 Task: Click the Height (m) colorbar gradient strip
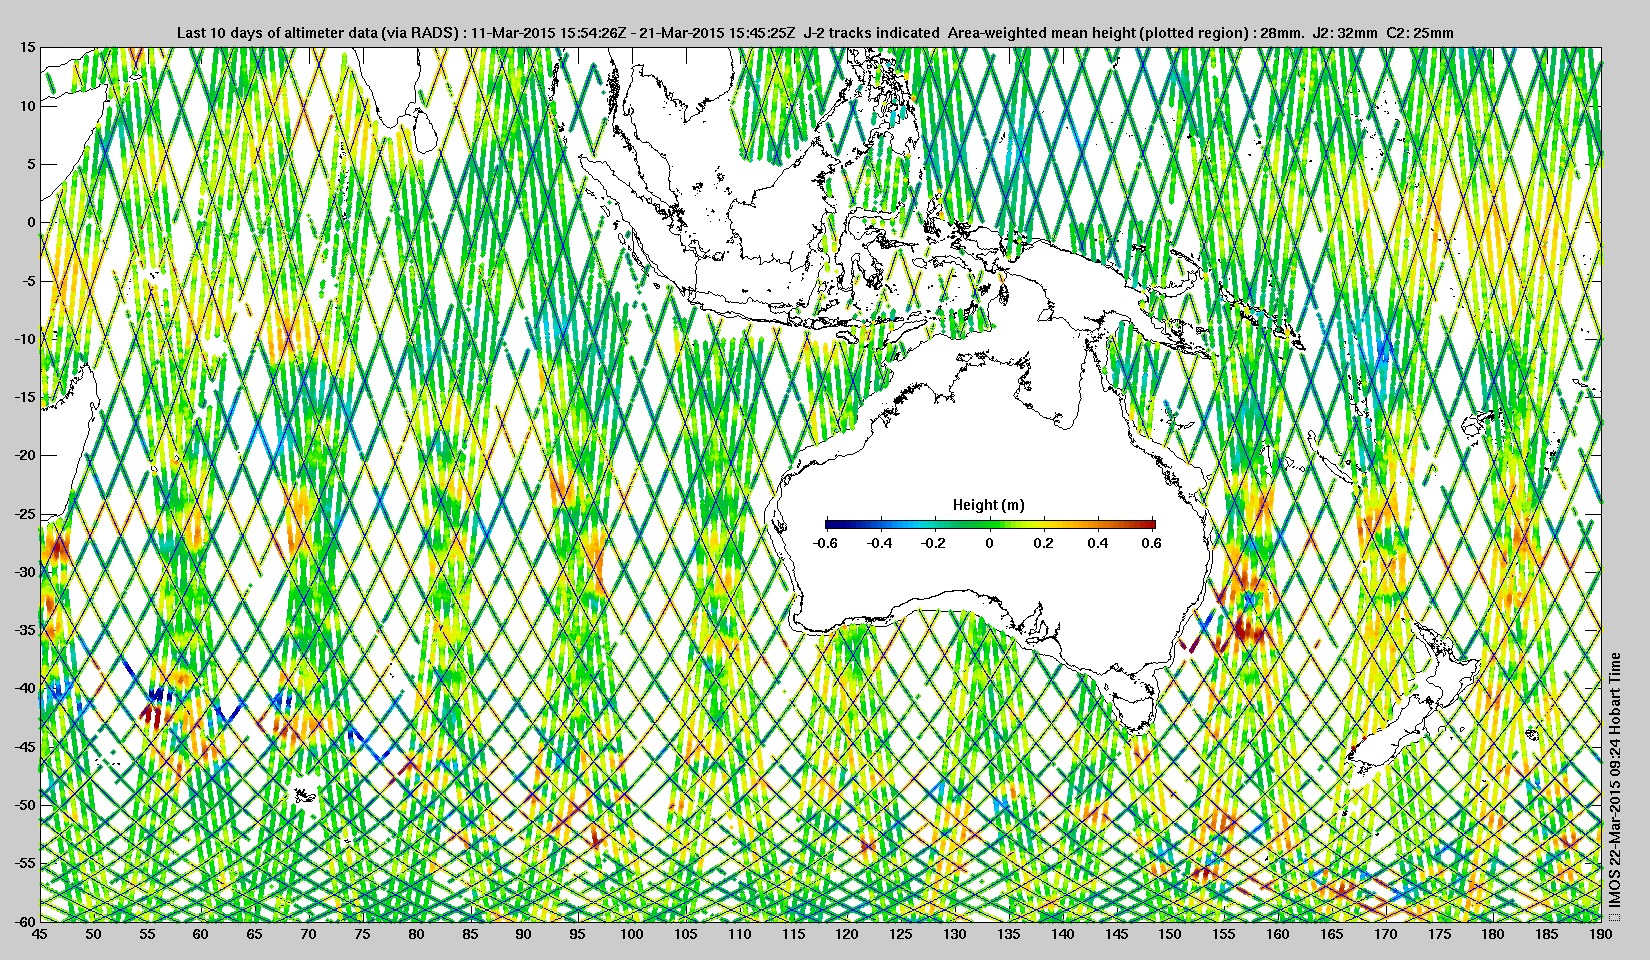click(x=990, y=523)
